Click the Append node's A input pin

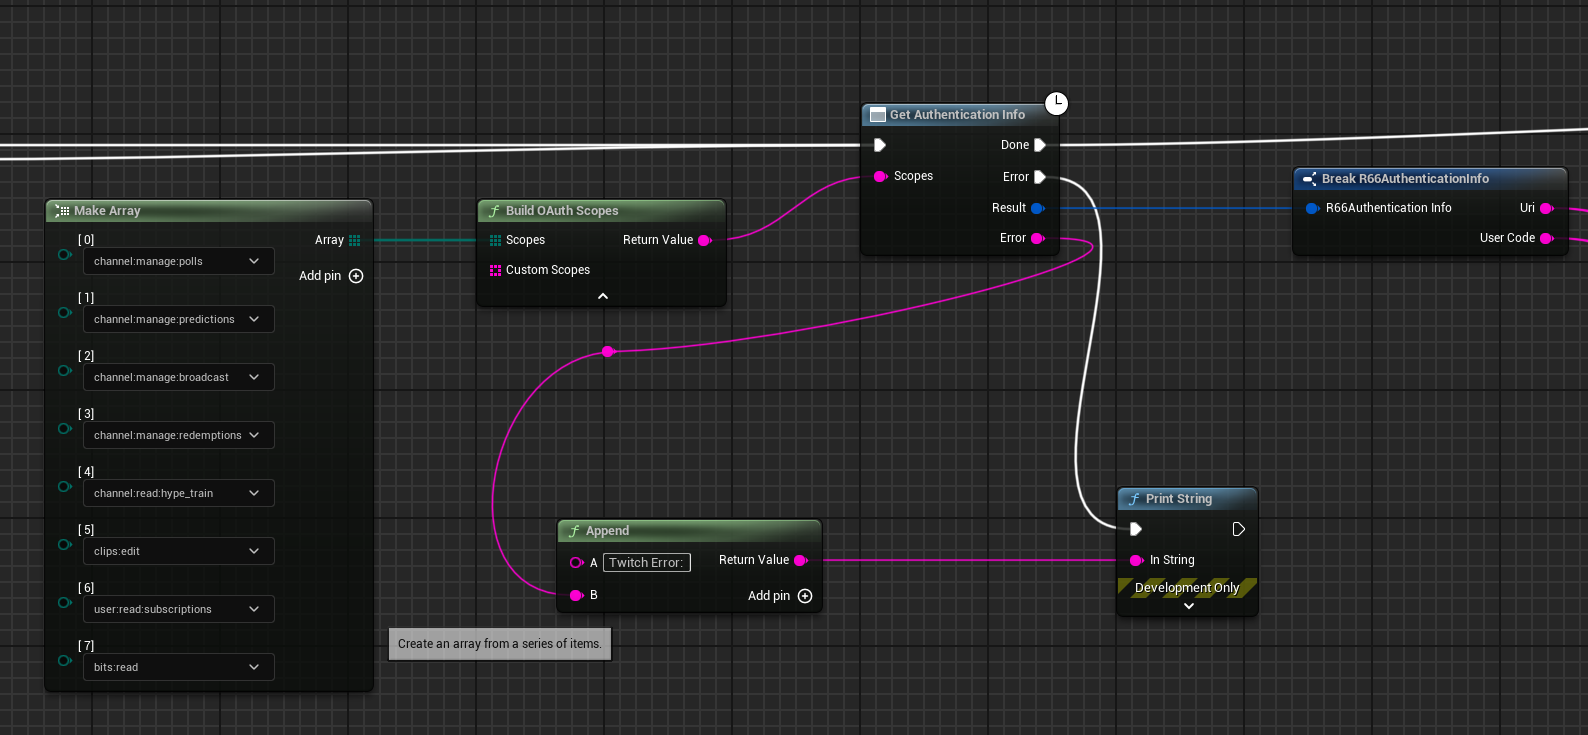click(577, 563)
